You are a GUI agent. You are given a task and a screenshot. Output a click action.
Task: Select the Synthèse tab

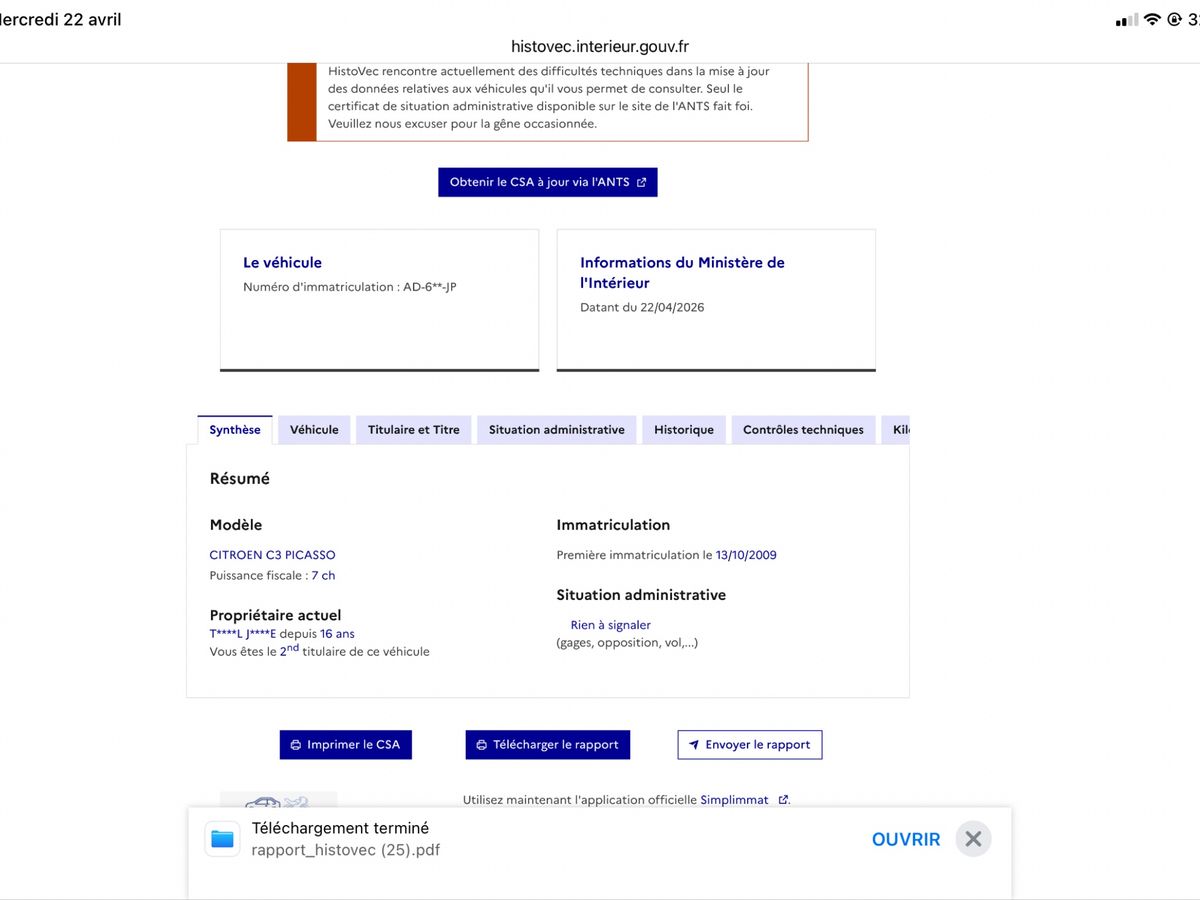pyautogui.click(x=235, y=430)
